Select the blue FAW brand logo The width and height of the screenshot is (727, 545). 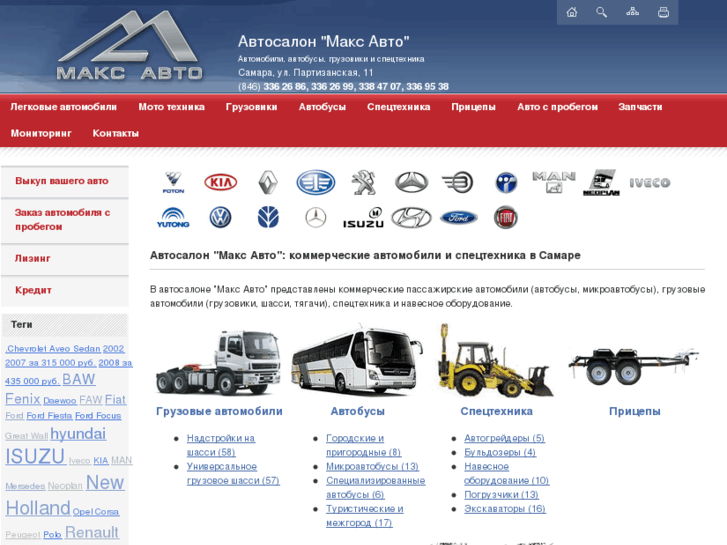click(316, 182)
